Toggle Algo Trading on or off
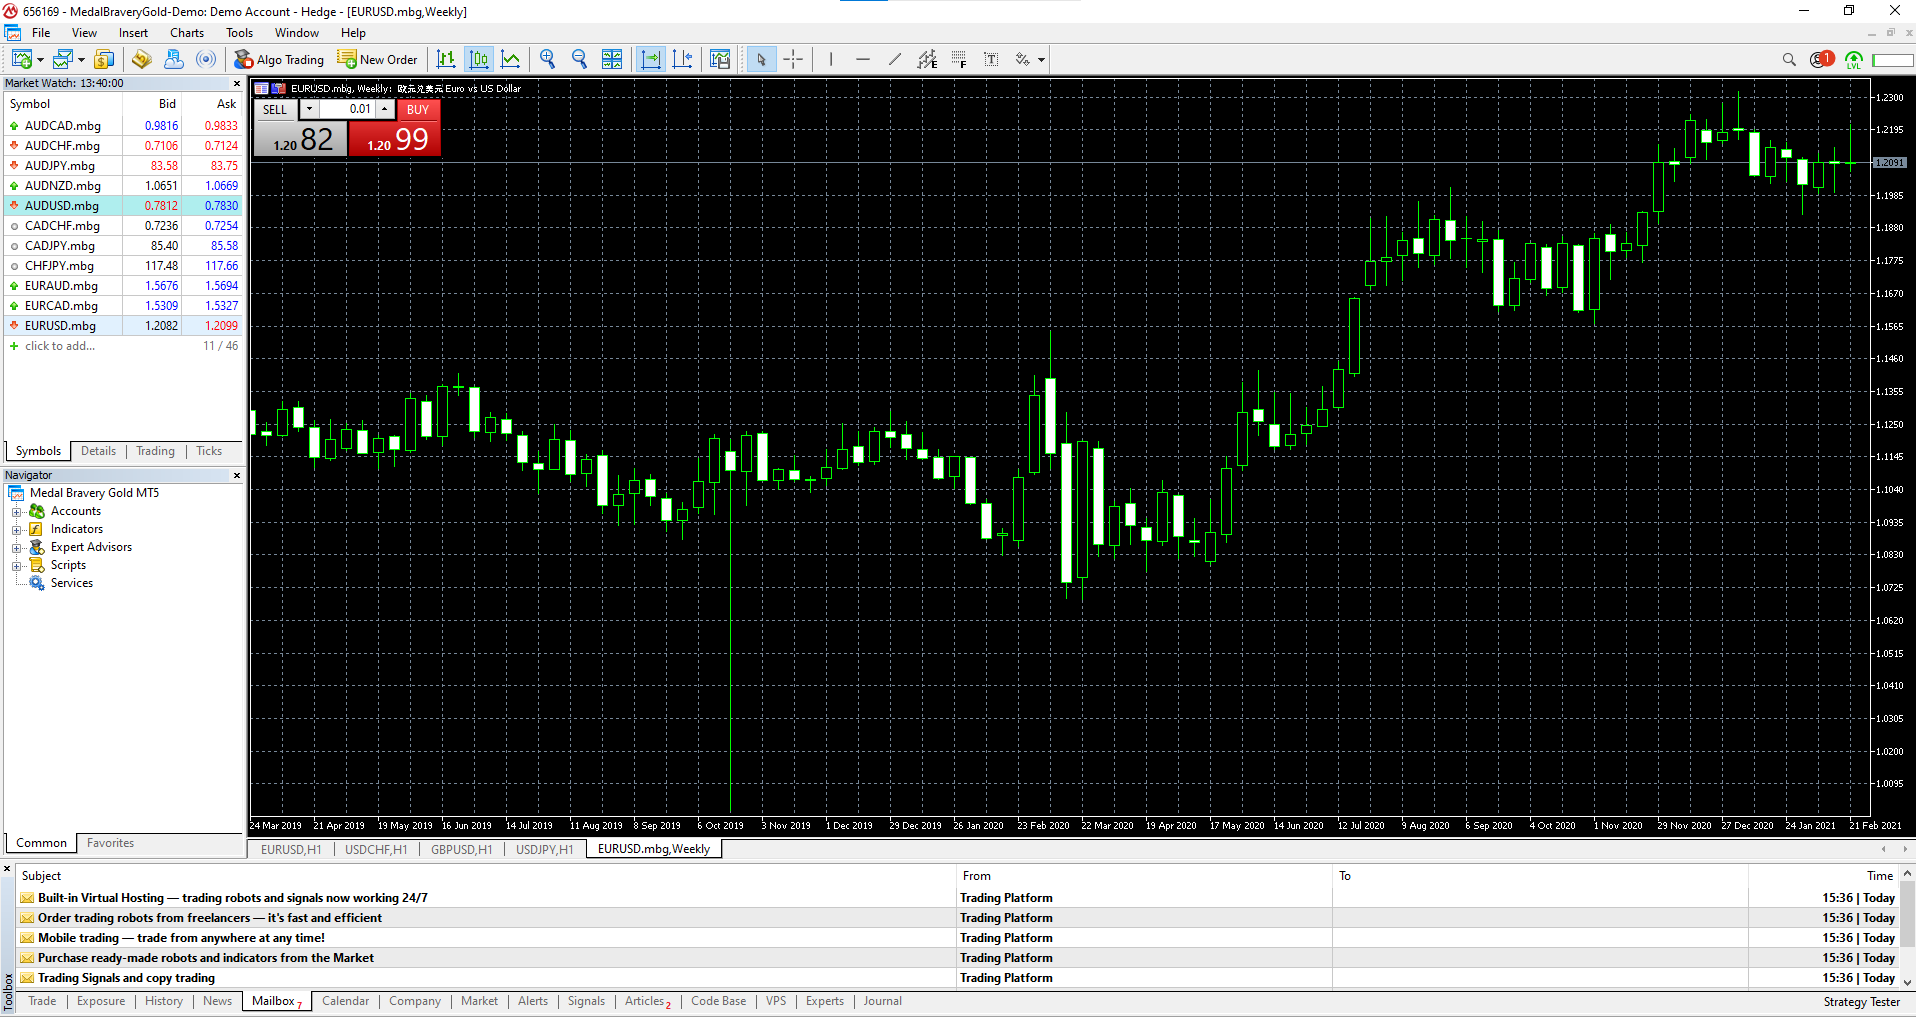The image size is (1916, 1017). point(279,59)
